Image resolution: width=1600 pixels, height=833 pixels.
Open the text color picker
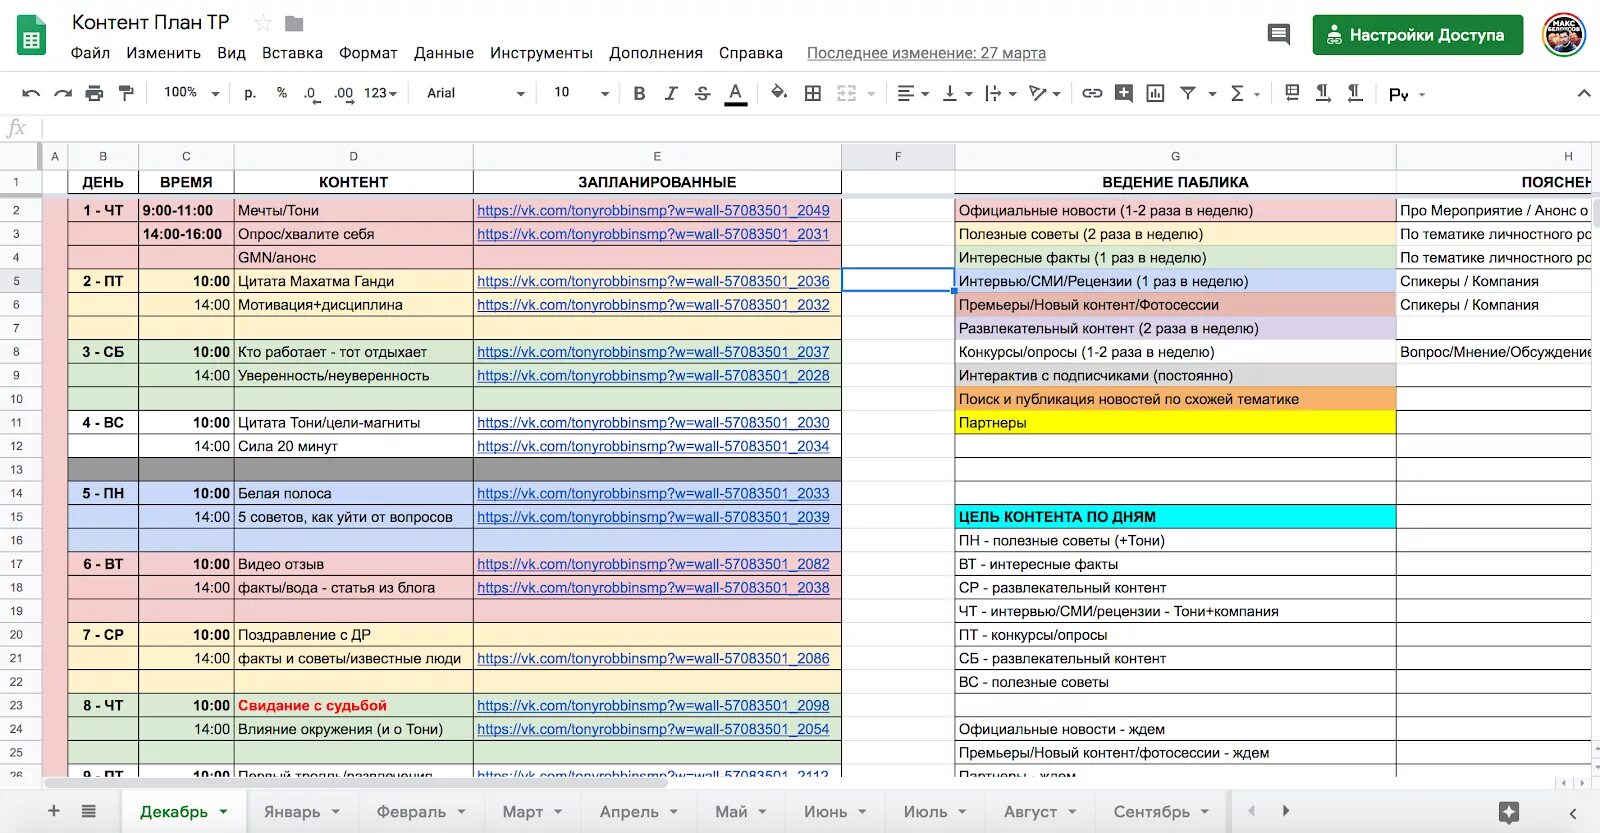click(736, 93)
